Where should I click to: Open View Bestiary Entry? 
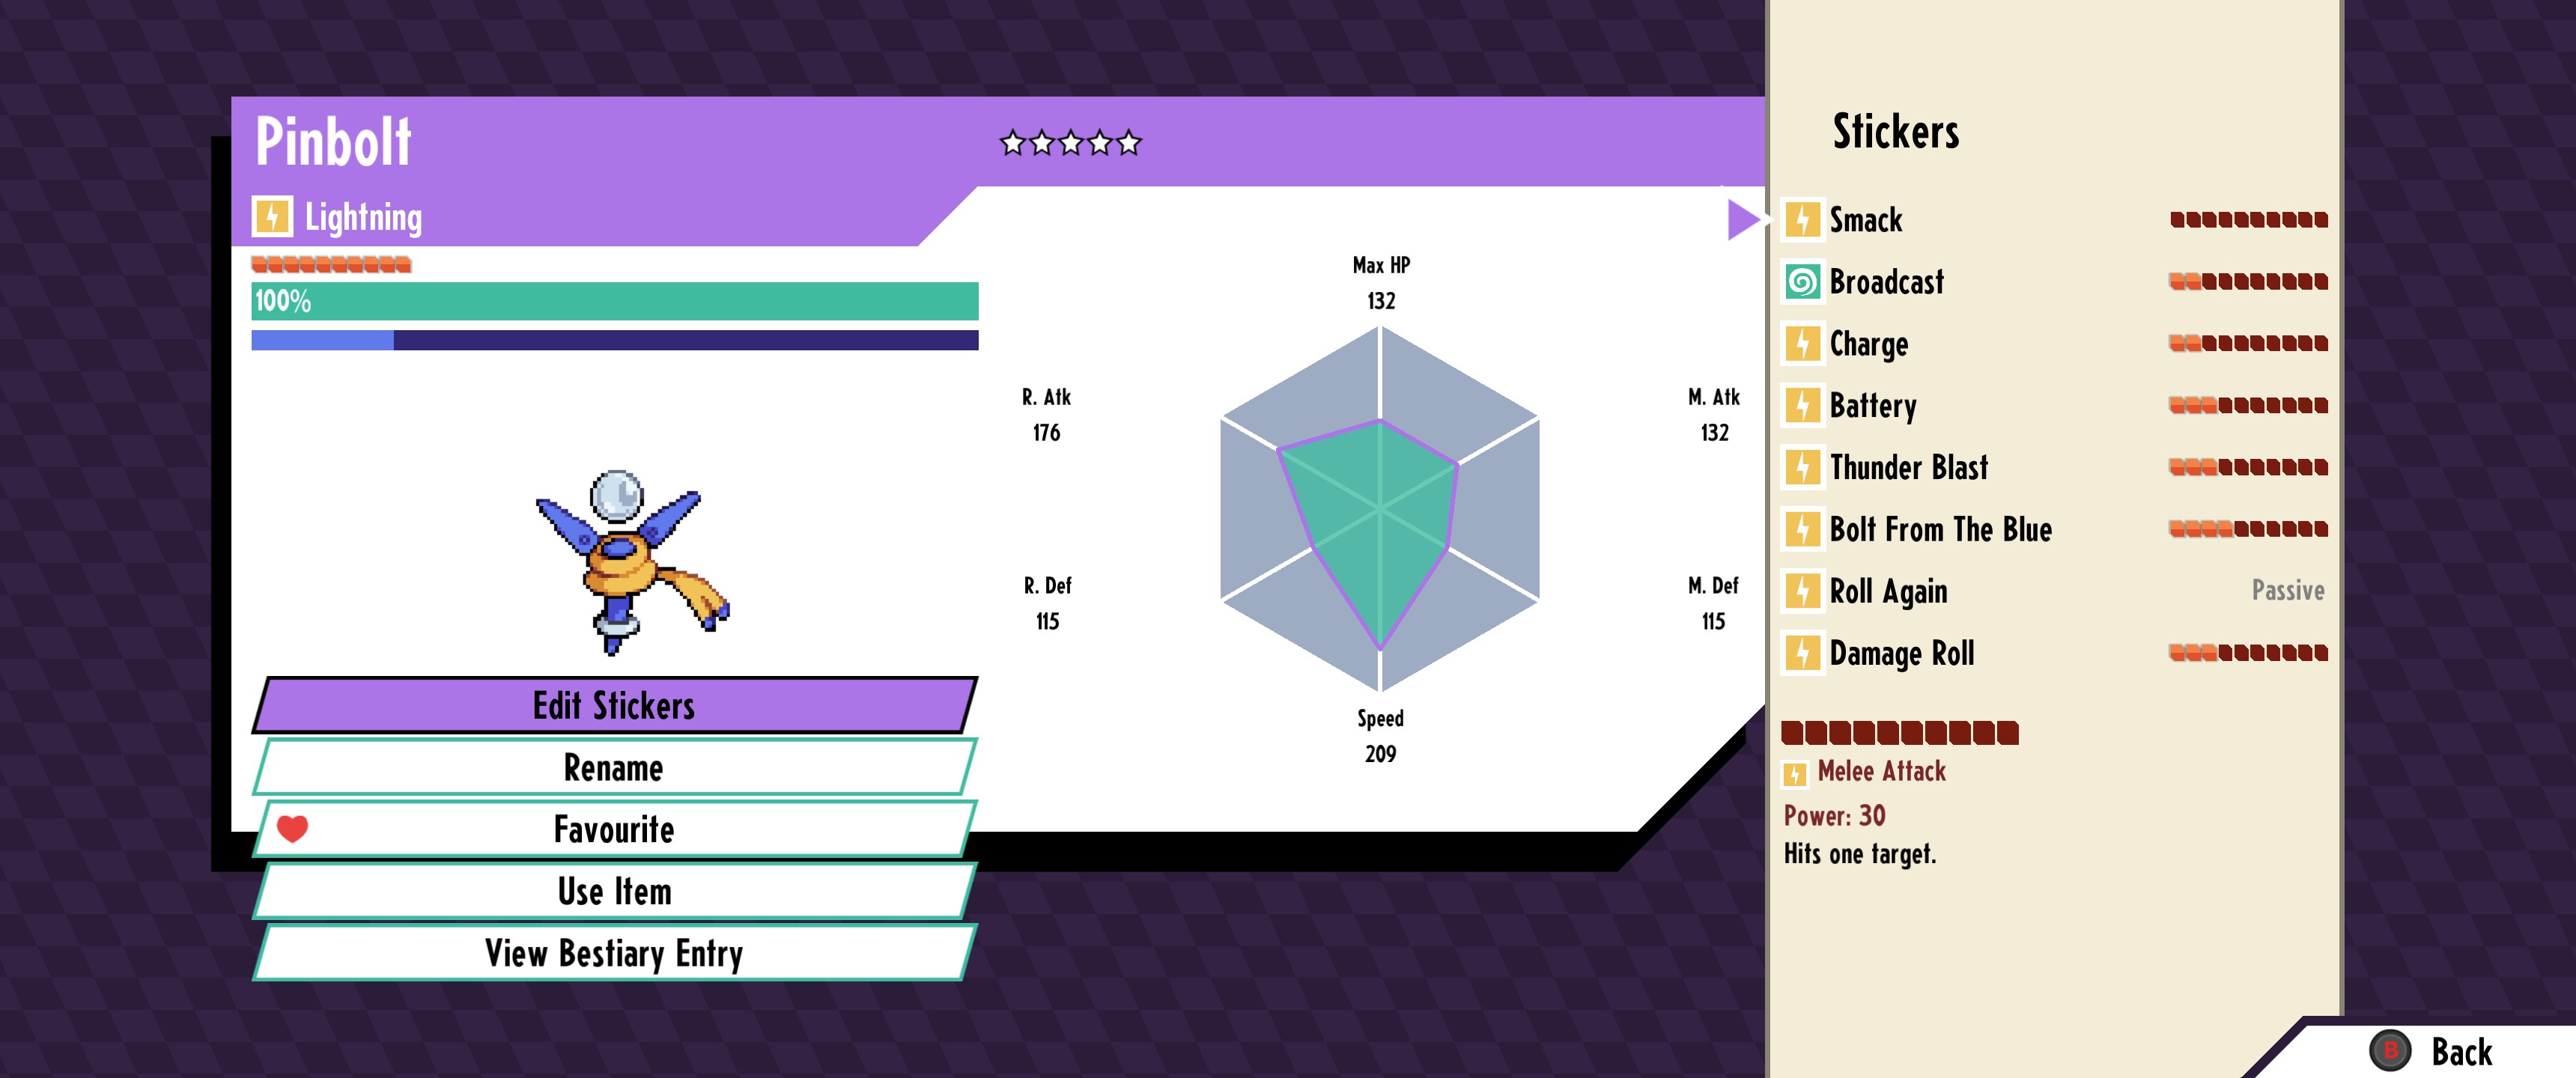click(x=613, y=953)
